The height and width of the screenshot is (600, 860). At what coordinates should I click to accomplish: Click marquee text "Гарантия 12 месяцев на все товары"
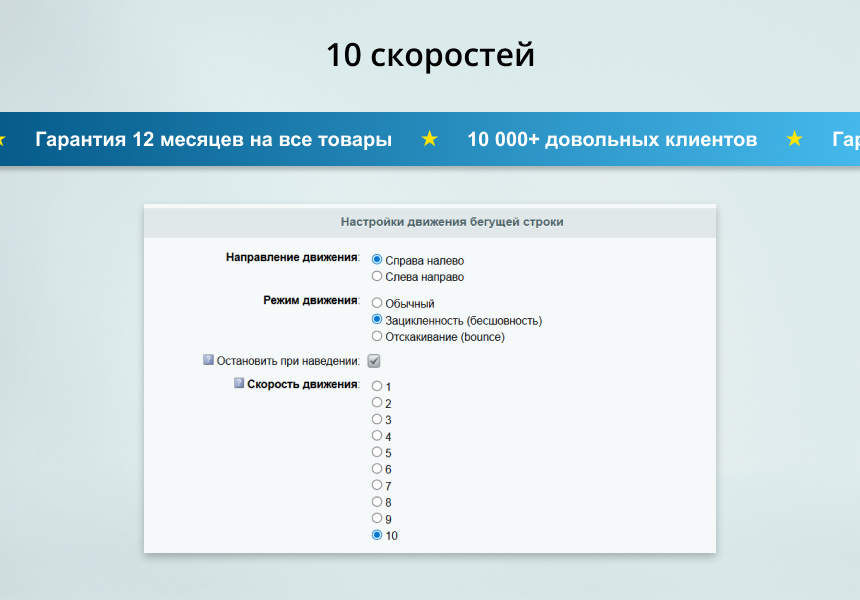pyautogui.click(x=213, y=139)
